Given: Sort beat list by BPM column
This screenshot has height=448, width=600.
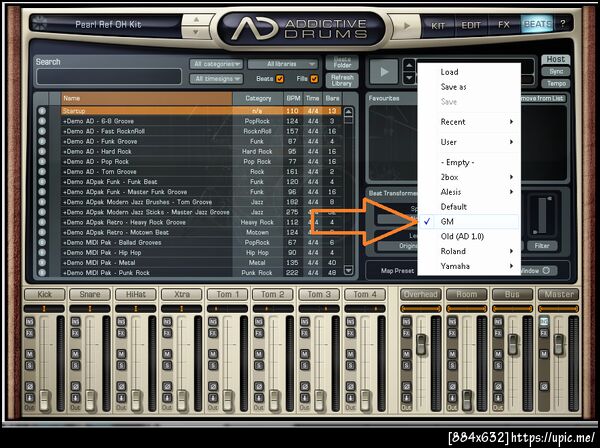Looking at the screenshot, I should (293, 99).
